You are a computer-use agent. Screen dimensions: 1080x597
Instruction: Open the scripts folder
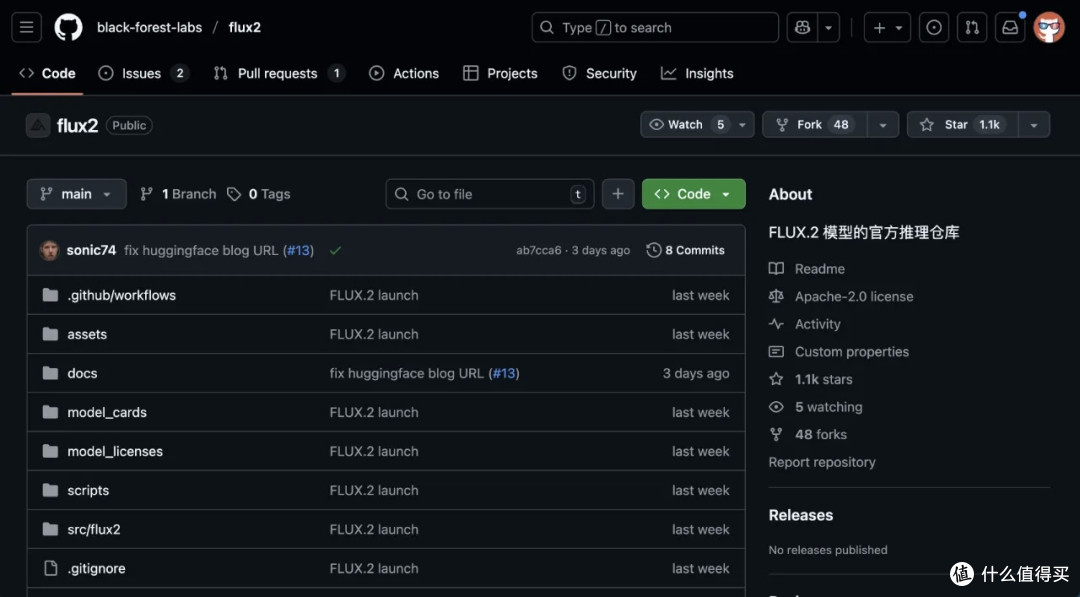click(x=88, y=490)
